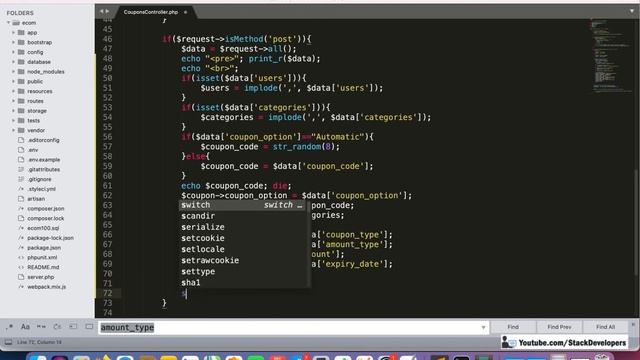Viewport: 640px width, 360px height.
Task: Expand the routes folder arrow
Action: 13,101
